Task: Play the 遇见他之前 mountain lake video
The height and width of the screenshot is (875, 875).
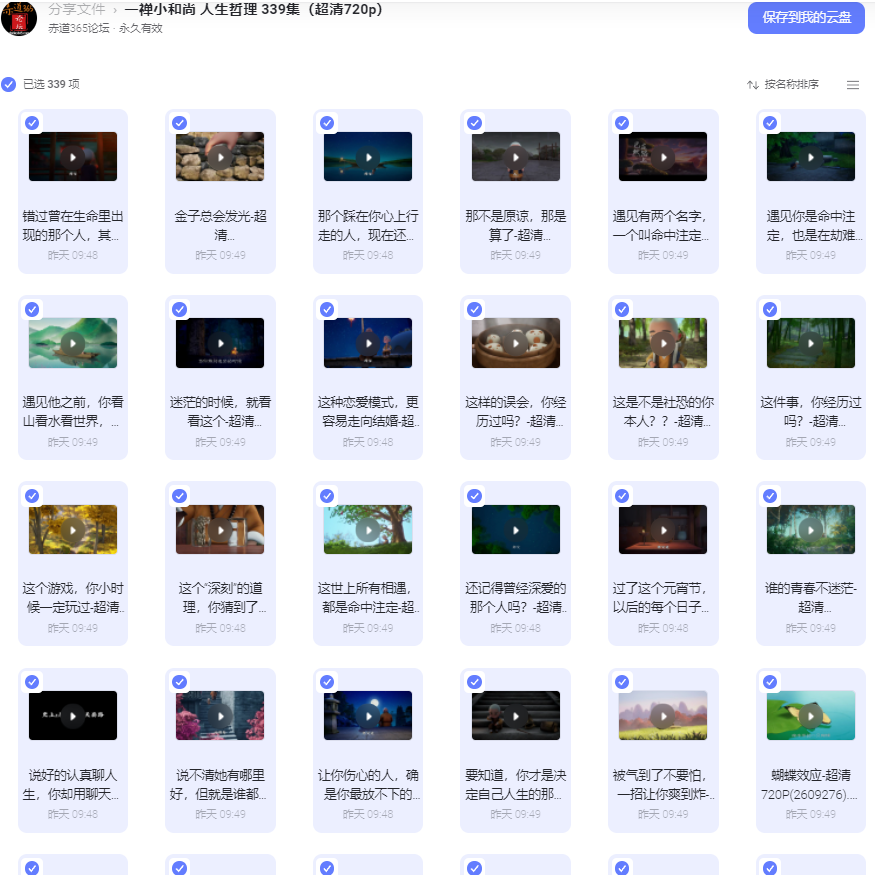Action: click(73, 343)
